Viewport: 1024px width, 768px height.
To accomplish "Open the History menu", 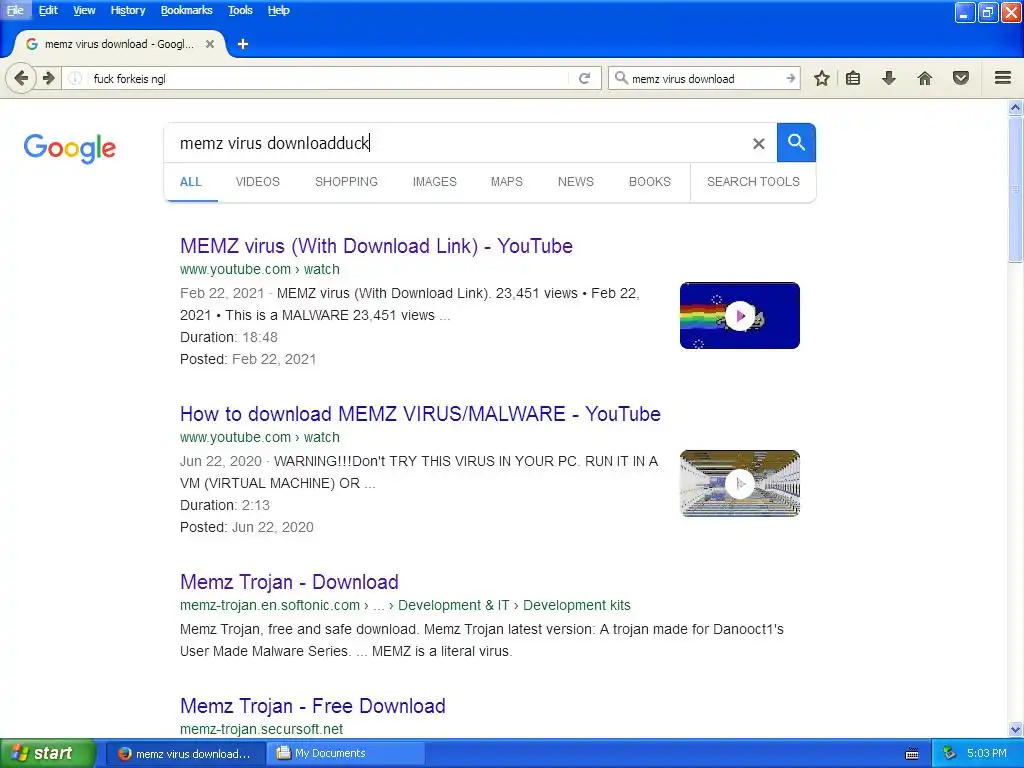I will (127, 10).
